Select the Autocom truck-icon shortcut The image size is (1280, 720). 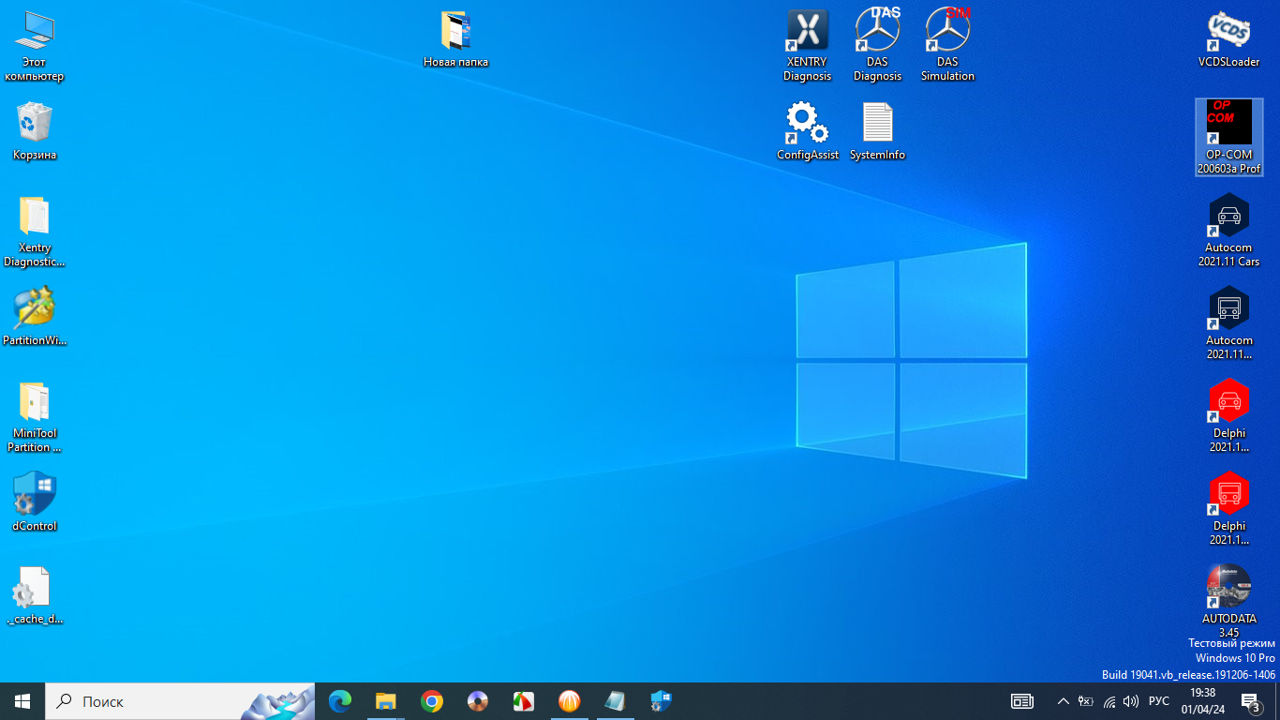point(1229,324)
